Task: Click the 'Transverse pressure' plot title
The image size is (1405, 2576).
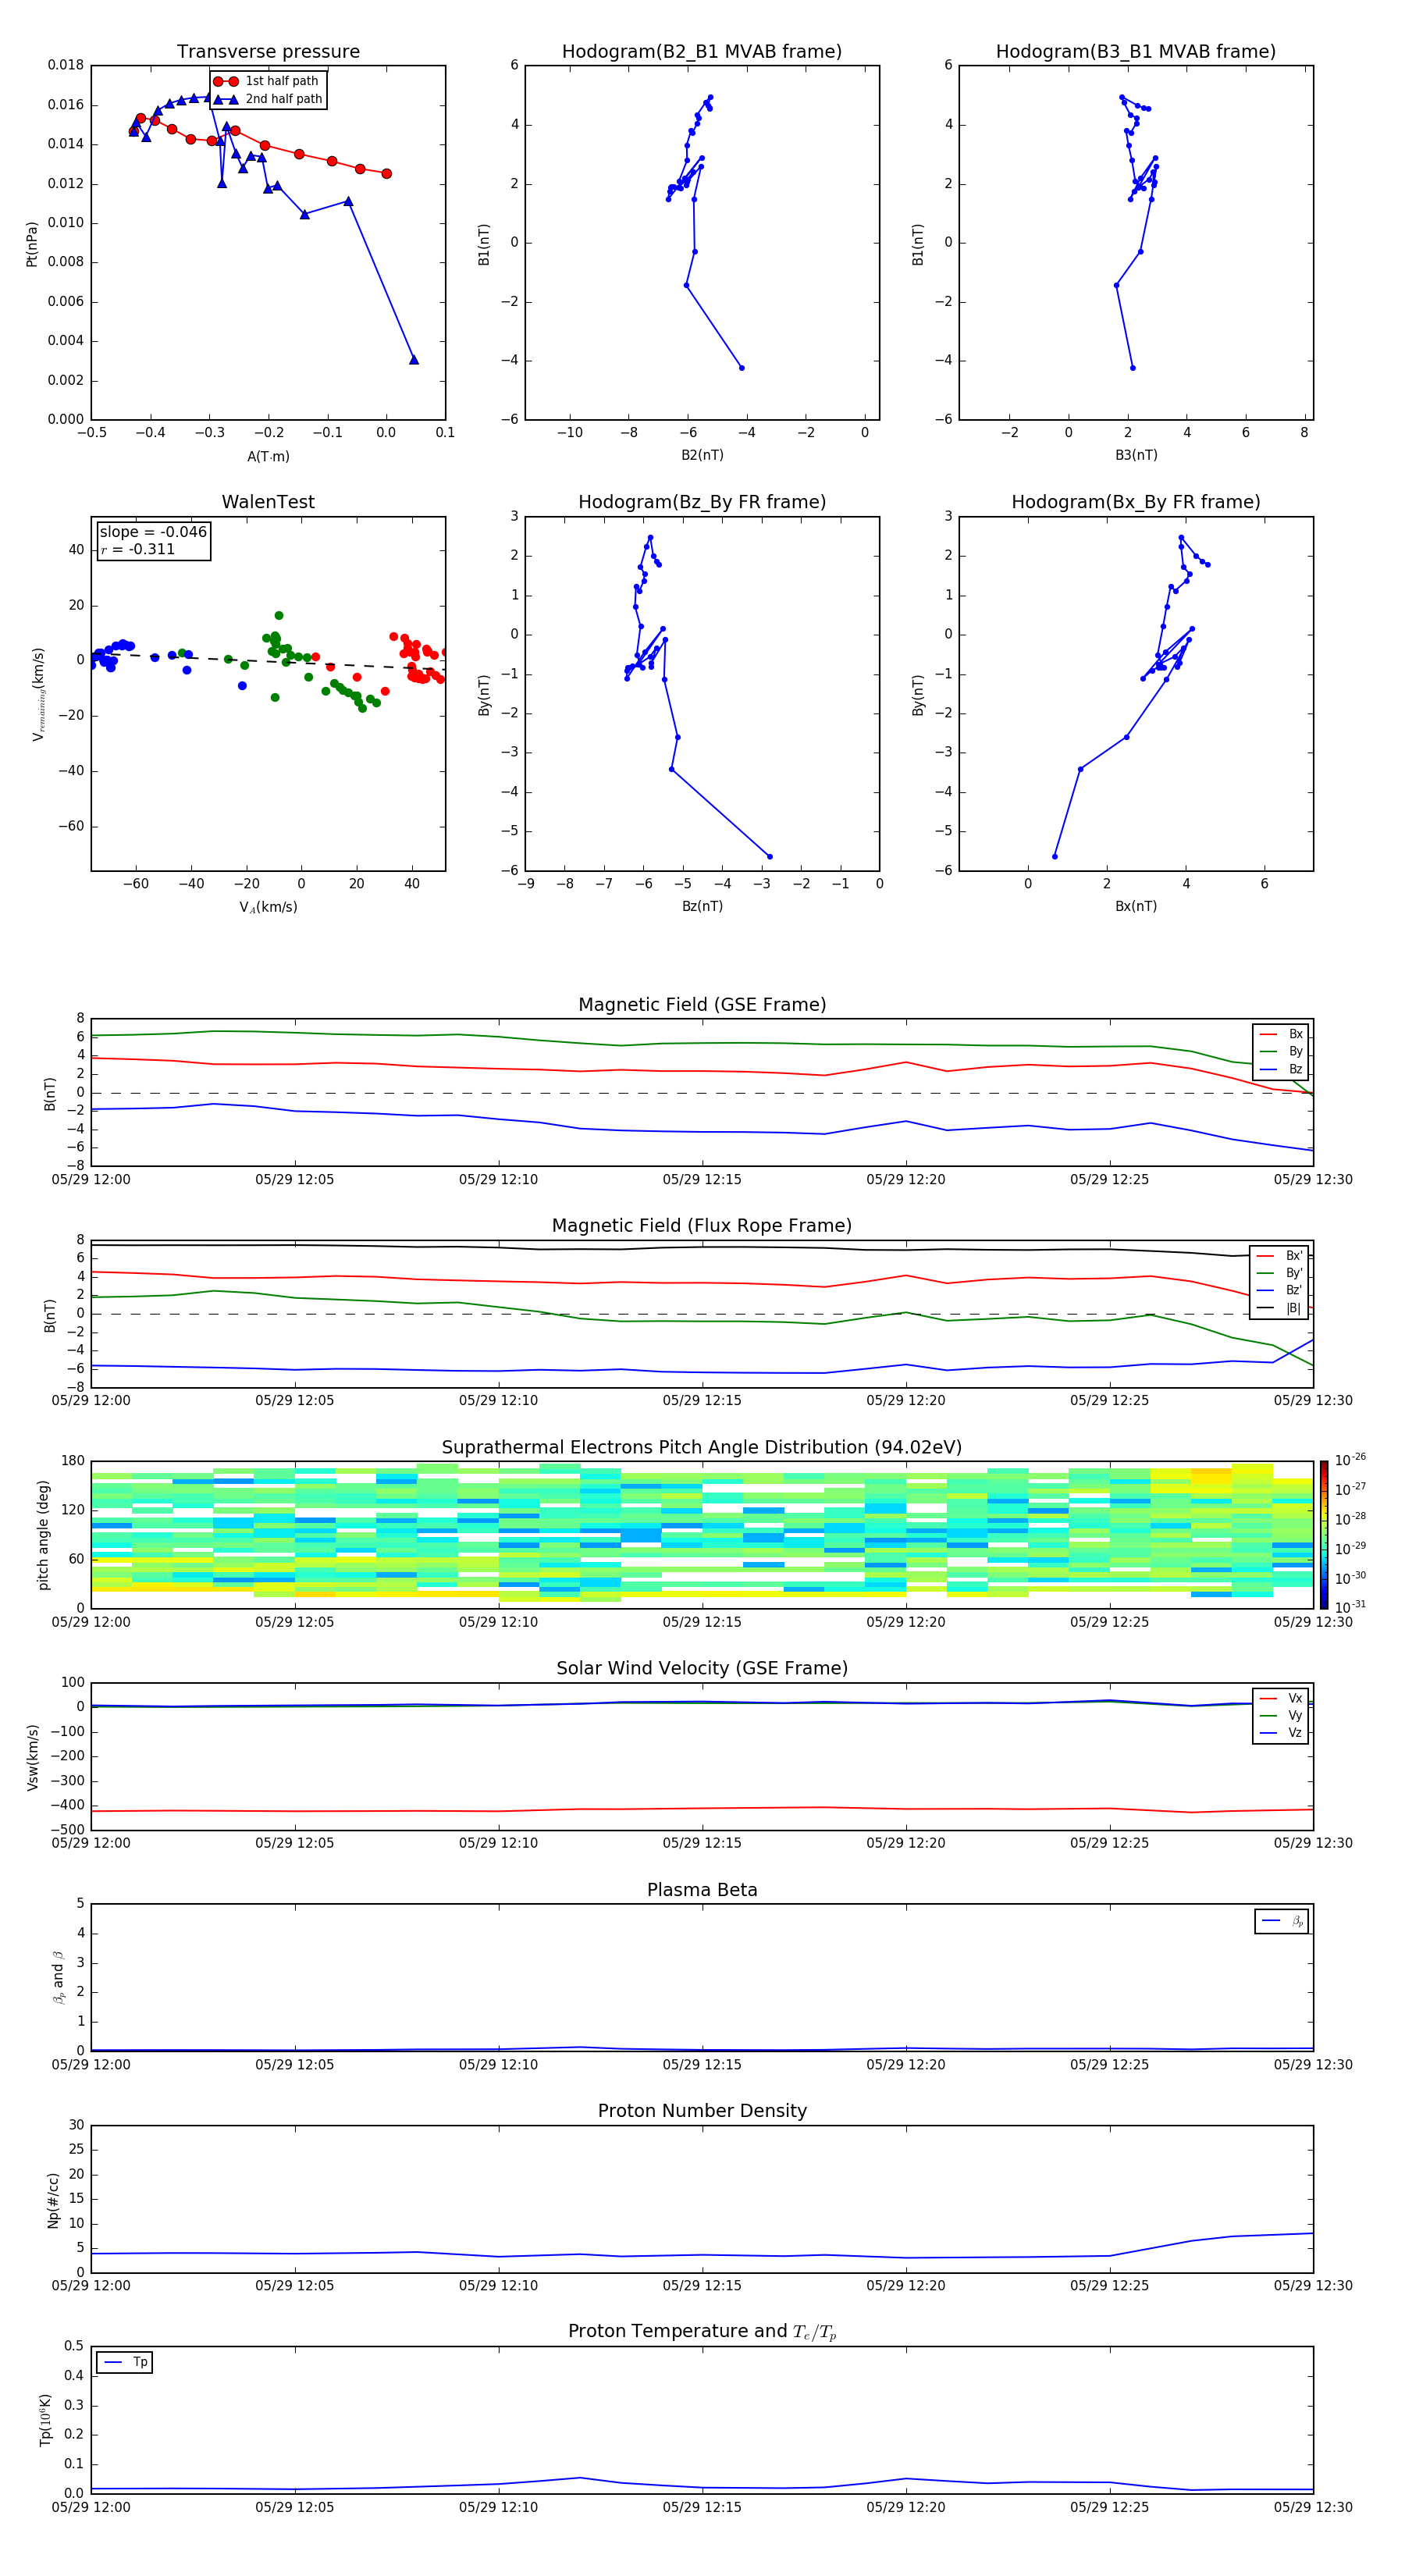Action: point(268,52)
